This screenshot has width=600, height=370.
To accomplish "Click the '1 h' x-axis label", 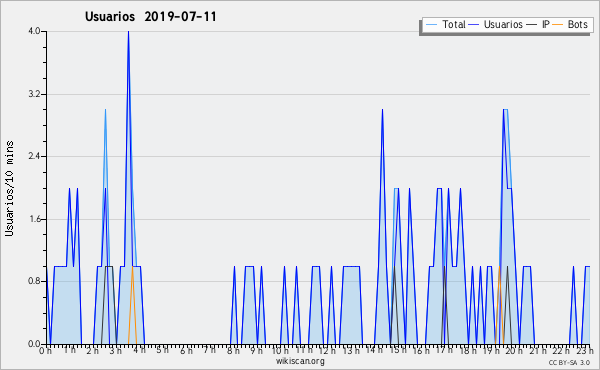I will [x=69, y=350].
